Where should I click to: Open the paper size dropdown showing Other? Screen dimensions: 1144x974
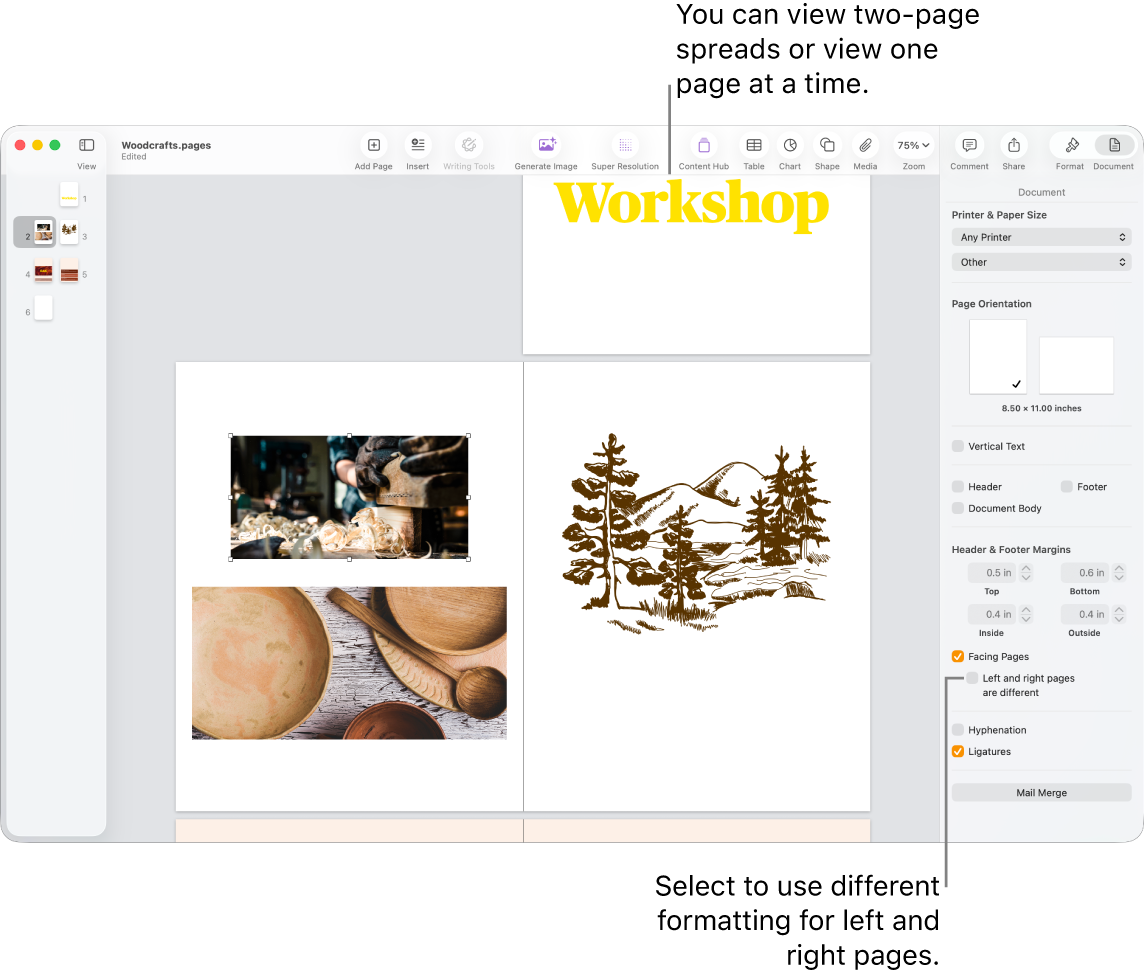tap(1041, 261)
